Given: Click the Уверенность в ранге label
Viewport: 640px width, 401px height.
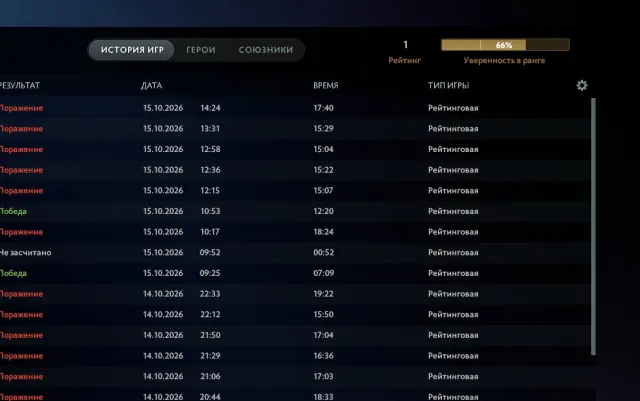Looking at the screenshot, I should 504,60.
